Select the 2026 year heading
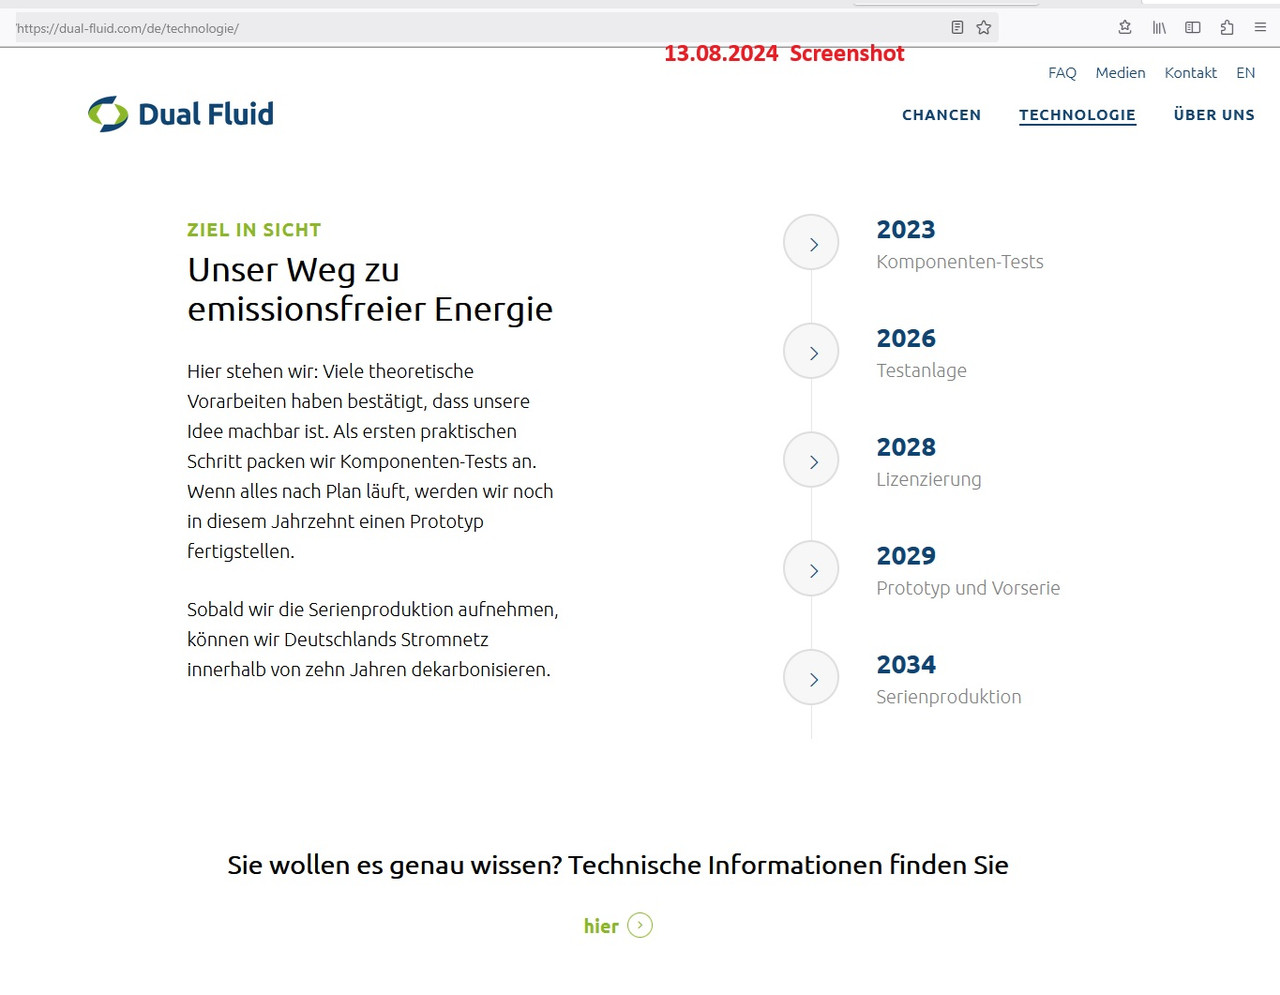The height and width of the screenshot is (995, 1280). click(906, 339)
